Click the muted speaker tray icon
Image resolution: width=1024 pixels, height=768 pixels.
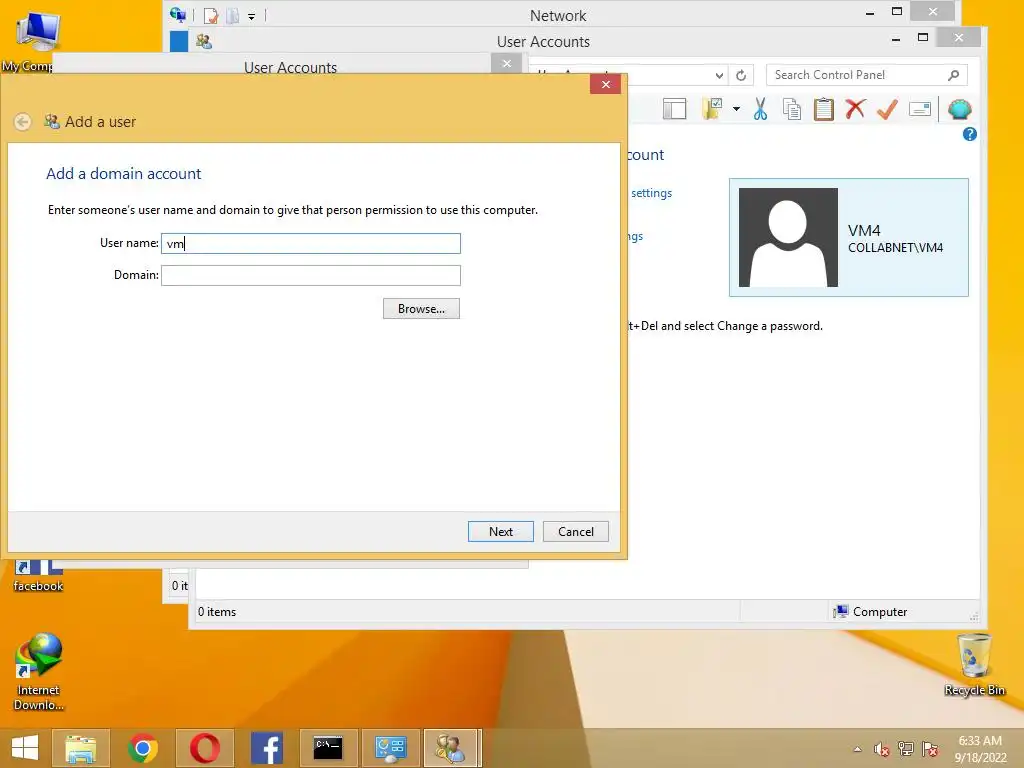coord(882,749)
